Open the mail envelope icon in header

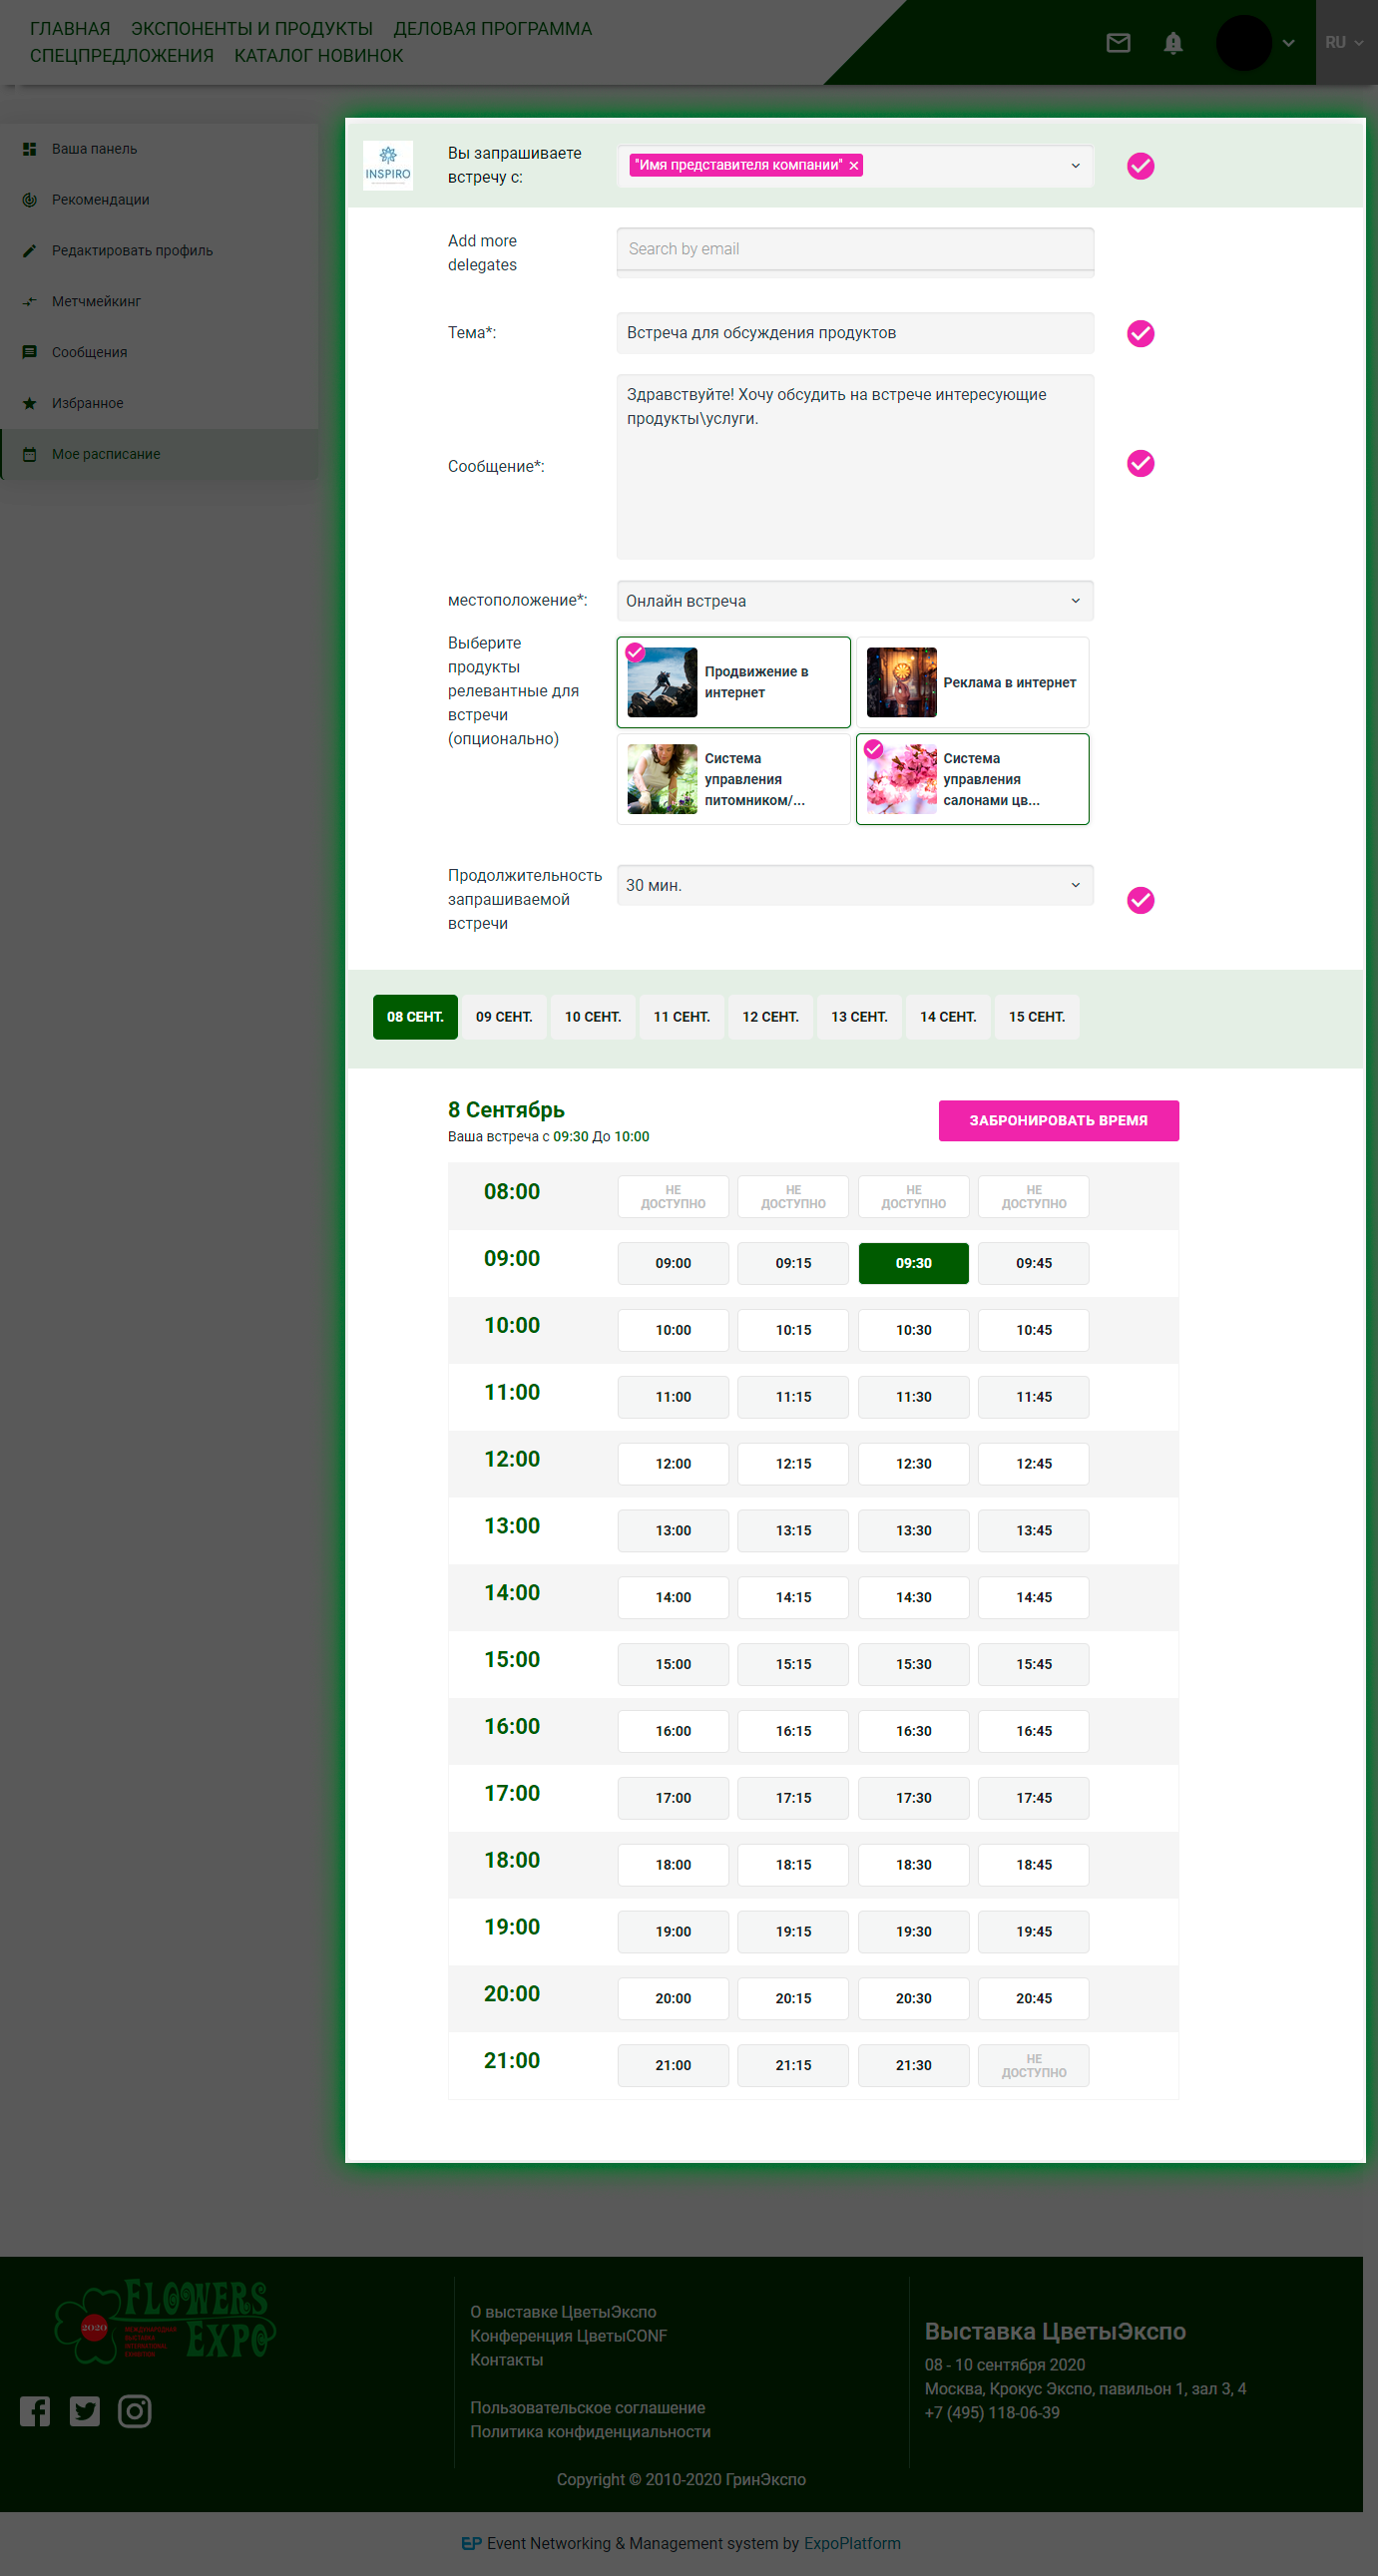[1118, 43]
